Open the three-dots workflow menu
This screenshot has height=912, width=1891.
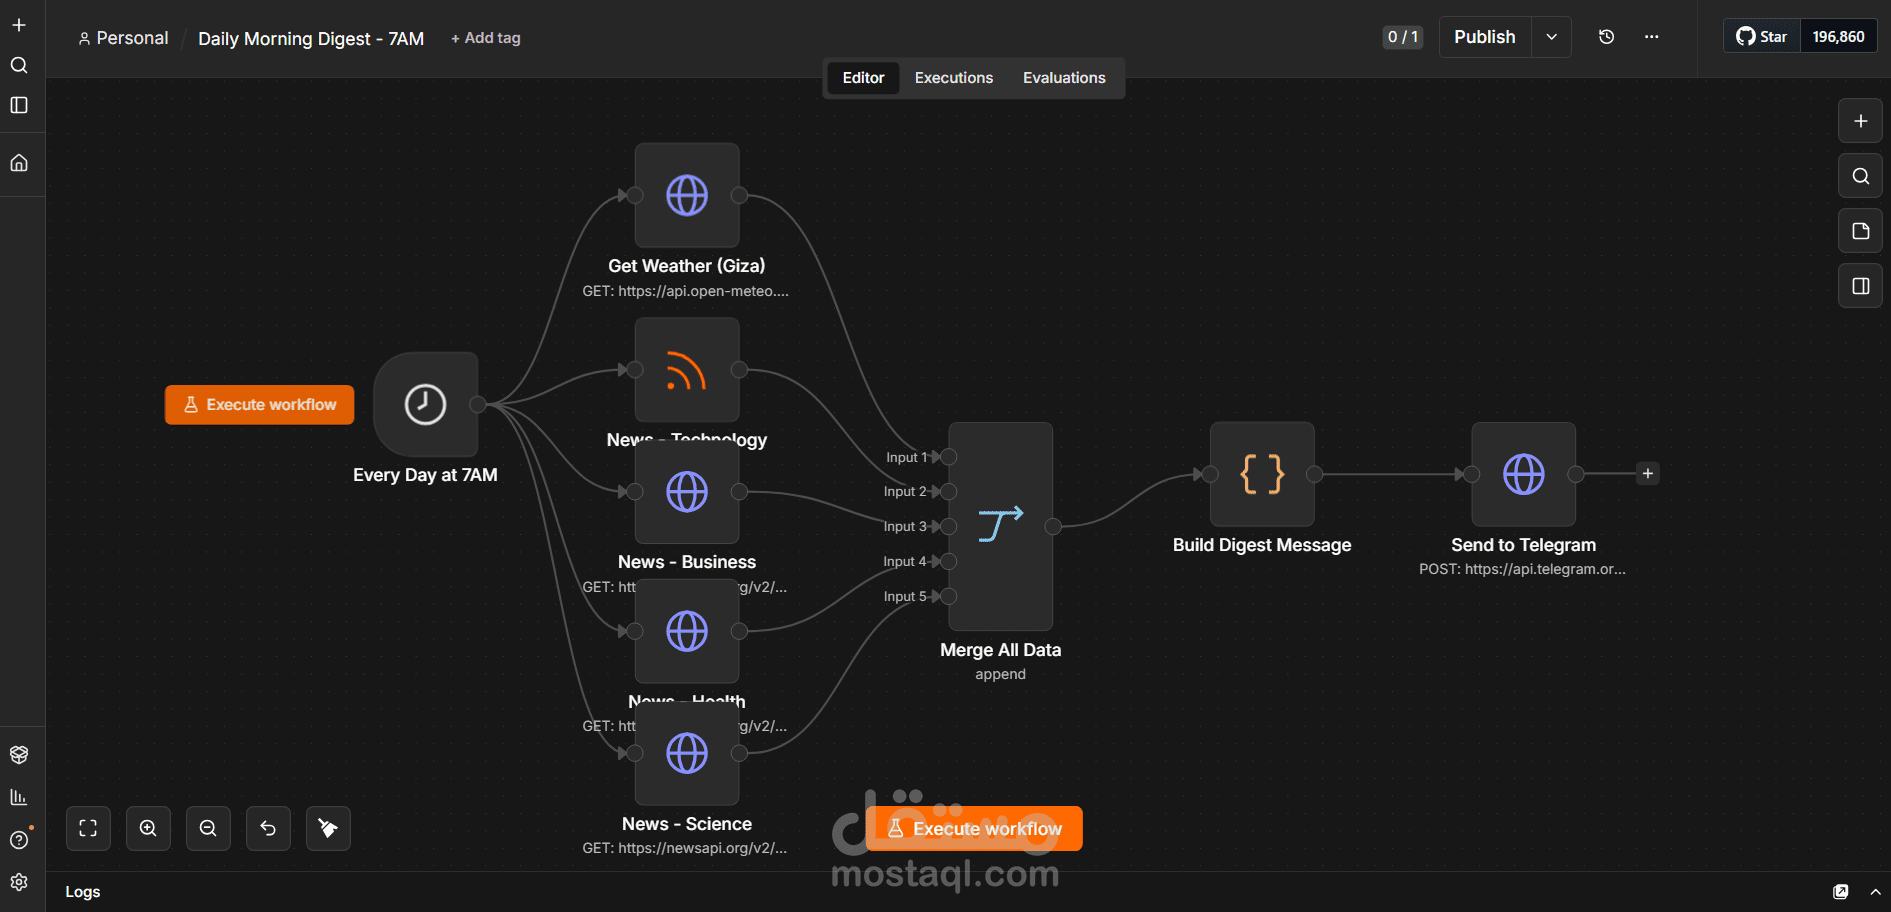pos(1651,37)
